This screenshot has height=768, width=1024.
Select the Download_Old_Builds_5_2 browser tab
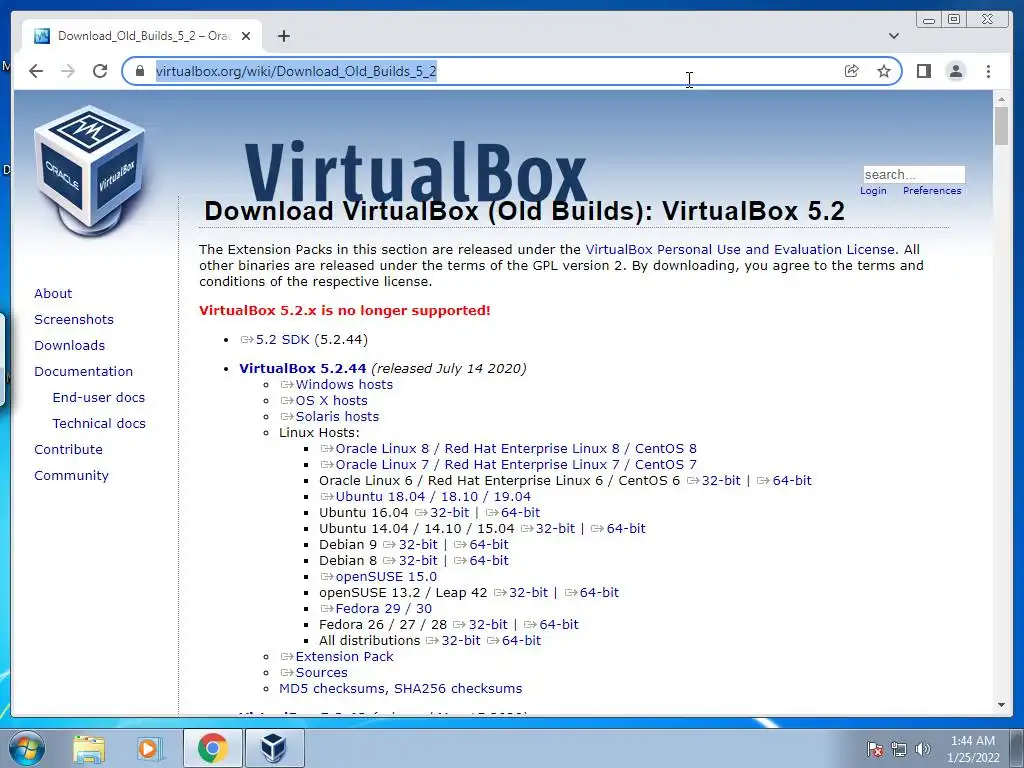(x=143, y=36)
